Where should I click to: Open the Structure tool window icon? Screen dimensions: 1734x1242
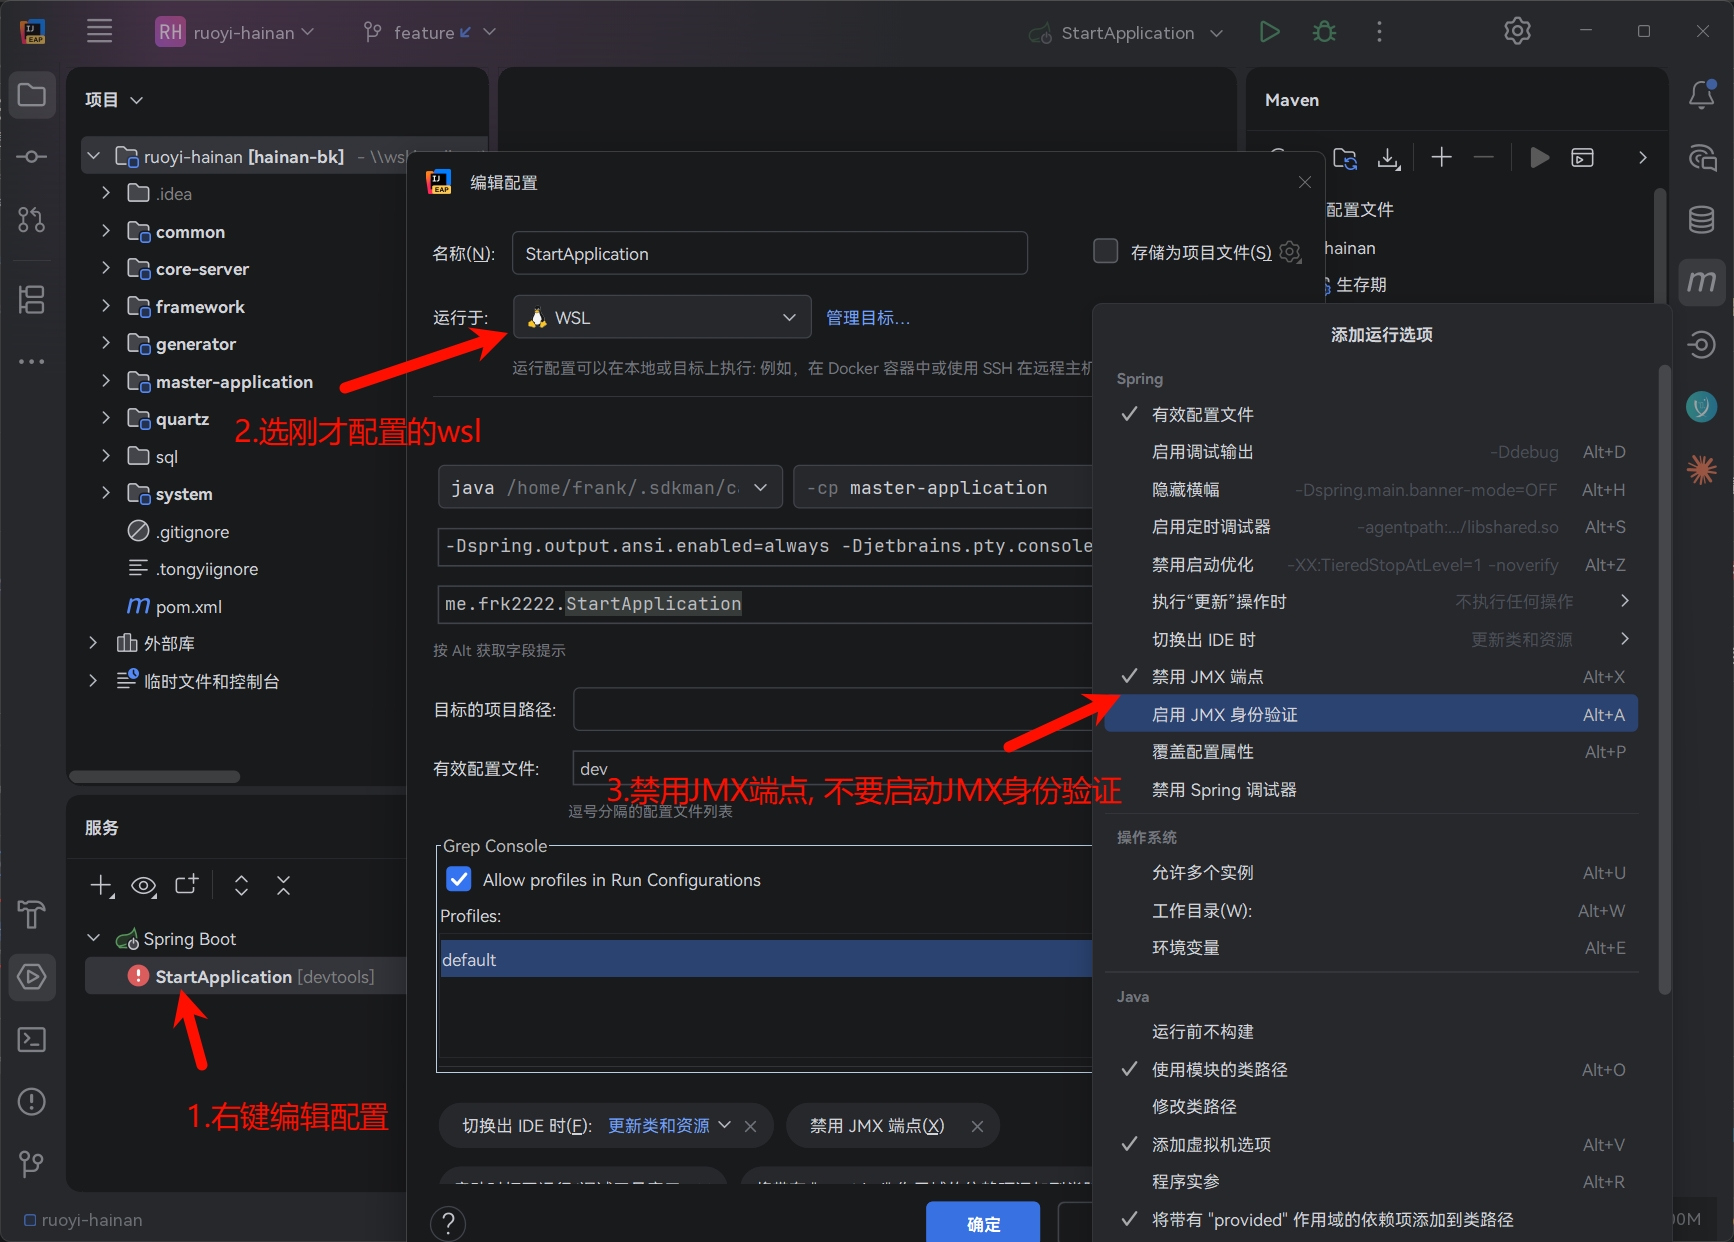32,299
